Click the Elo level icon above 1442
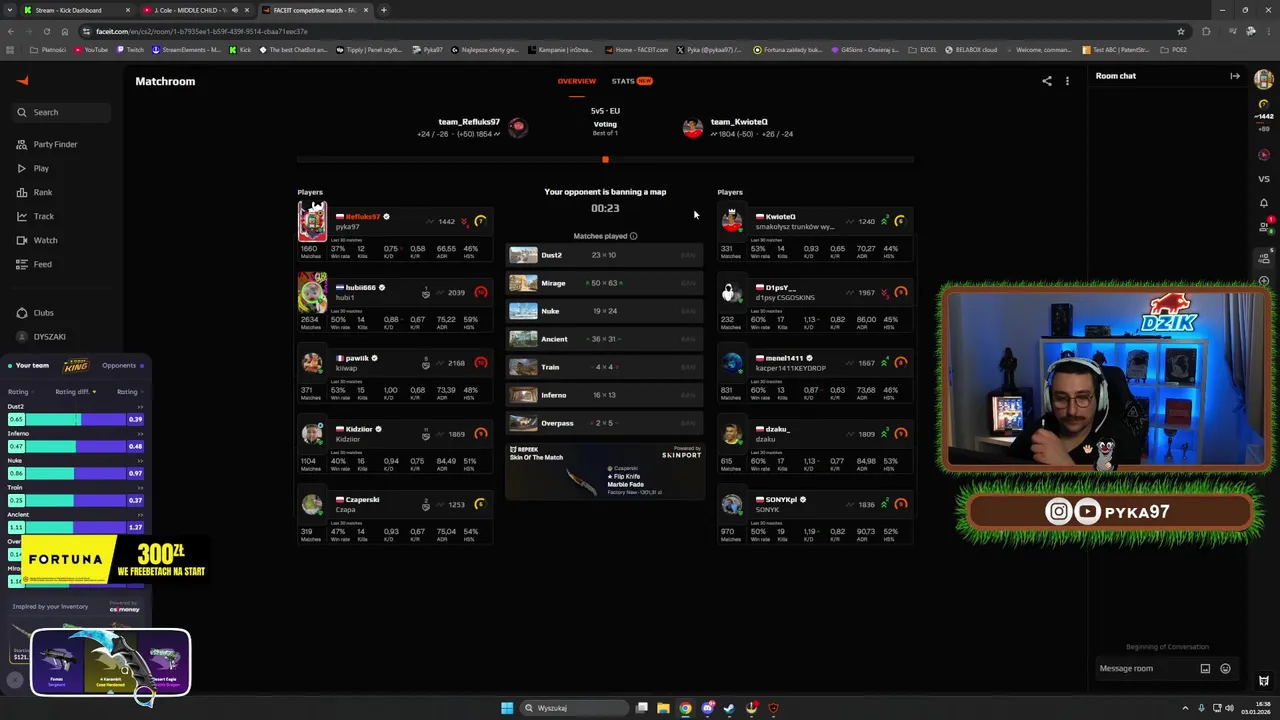Image resolution: width=1280 pixels, height=720 pixels. (x=1264, y=105)
